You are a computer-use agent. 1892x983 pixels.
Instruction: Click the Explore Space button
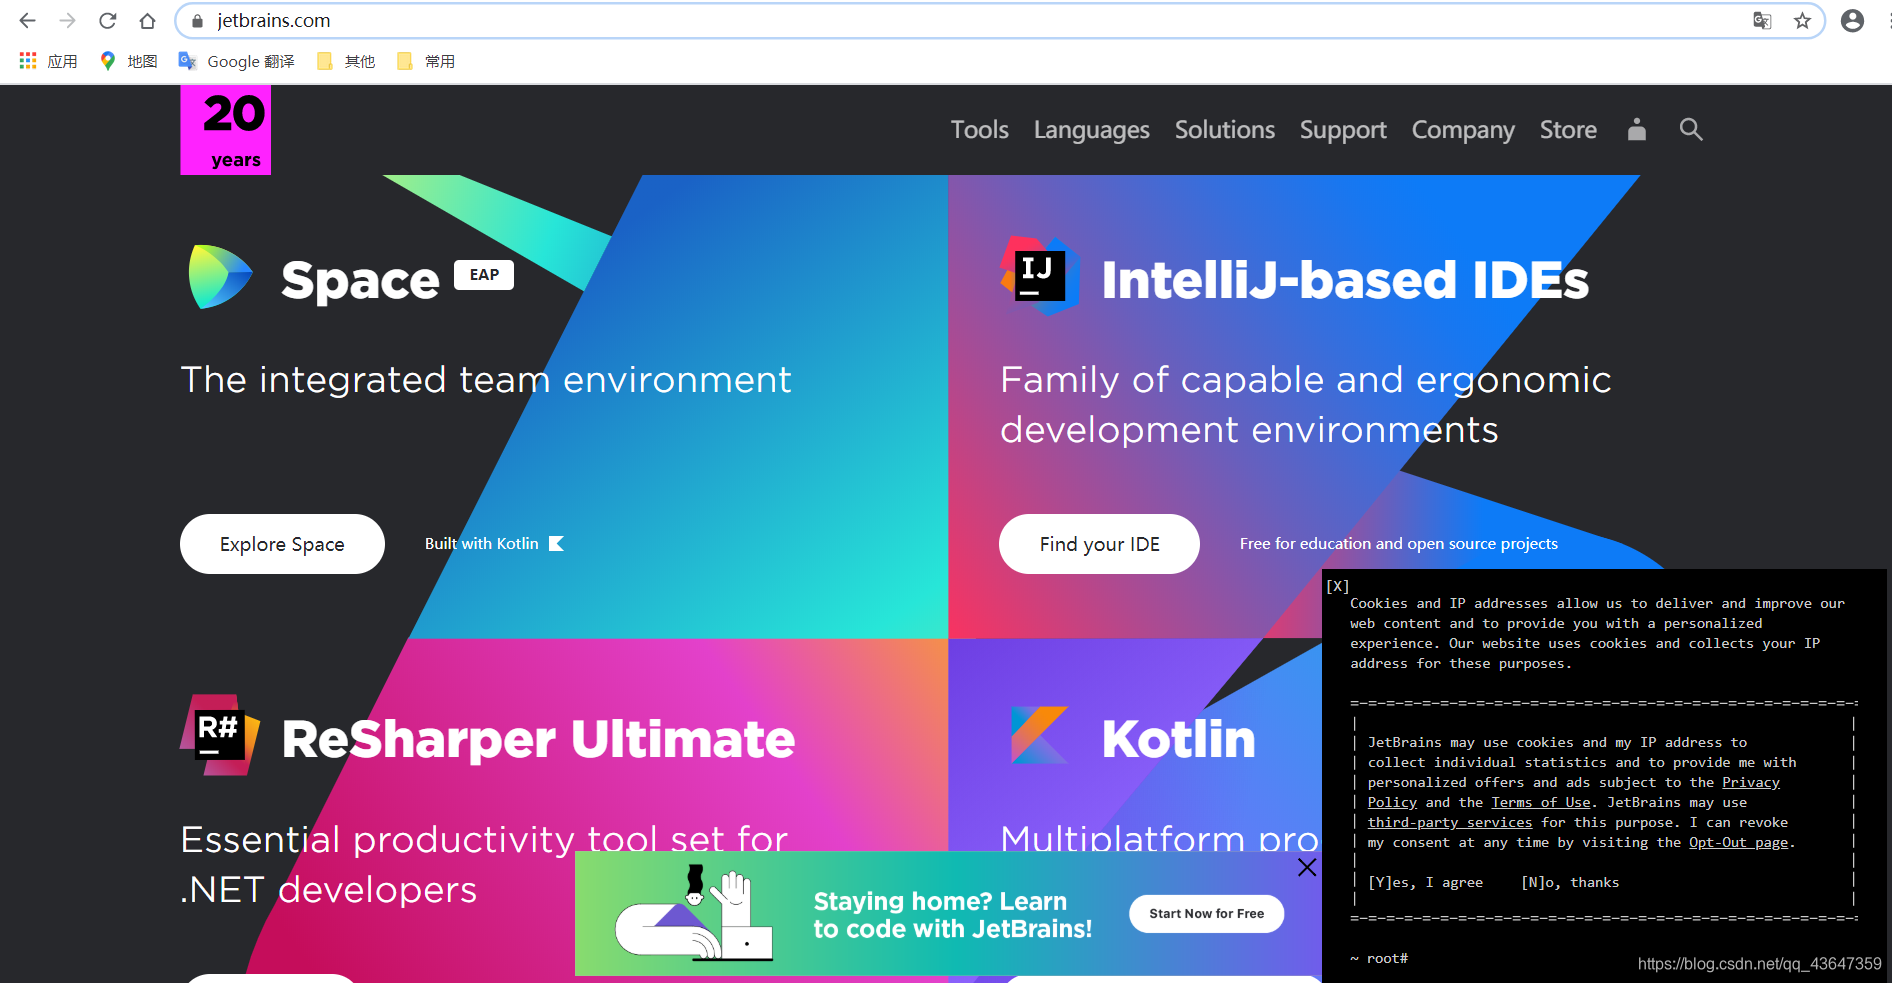pos(282,544)
